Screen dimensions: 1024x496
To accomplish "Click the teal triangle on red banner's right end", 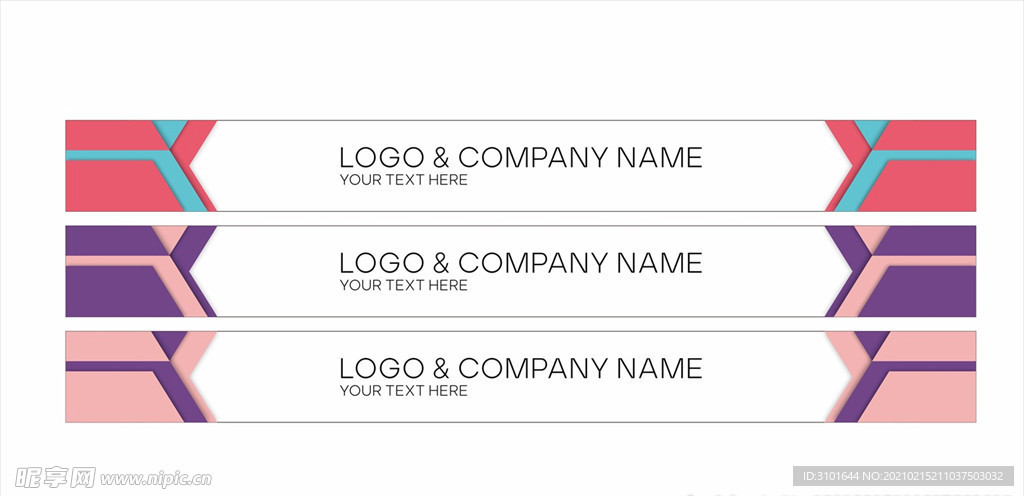I will click(872, 130).
